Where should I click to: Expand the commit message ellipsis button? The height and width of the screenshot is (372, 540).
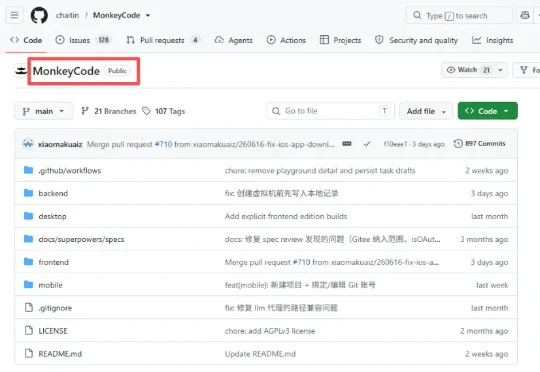(346, 144)
